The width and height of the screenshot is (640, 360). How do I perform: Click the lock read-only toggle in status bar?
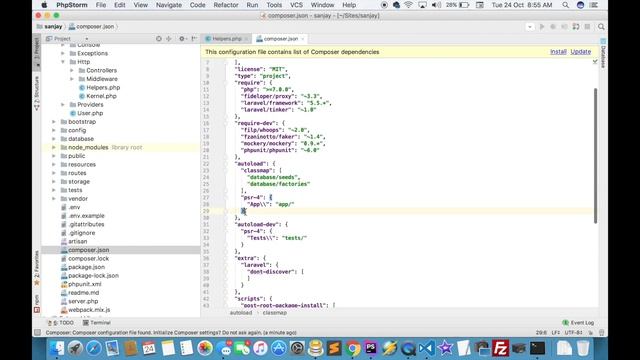coord(591,333)
